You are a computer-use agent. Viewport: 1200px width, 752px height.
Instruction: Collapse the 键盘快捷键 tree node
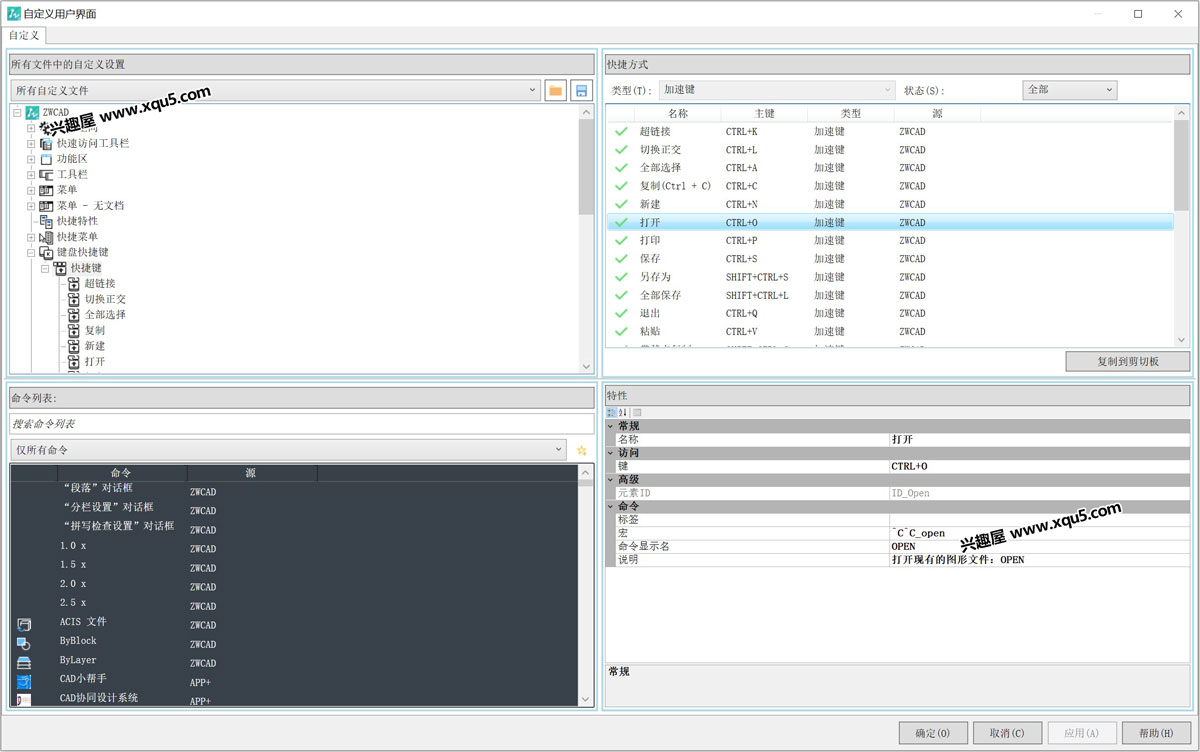coord(31,252)
